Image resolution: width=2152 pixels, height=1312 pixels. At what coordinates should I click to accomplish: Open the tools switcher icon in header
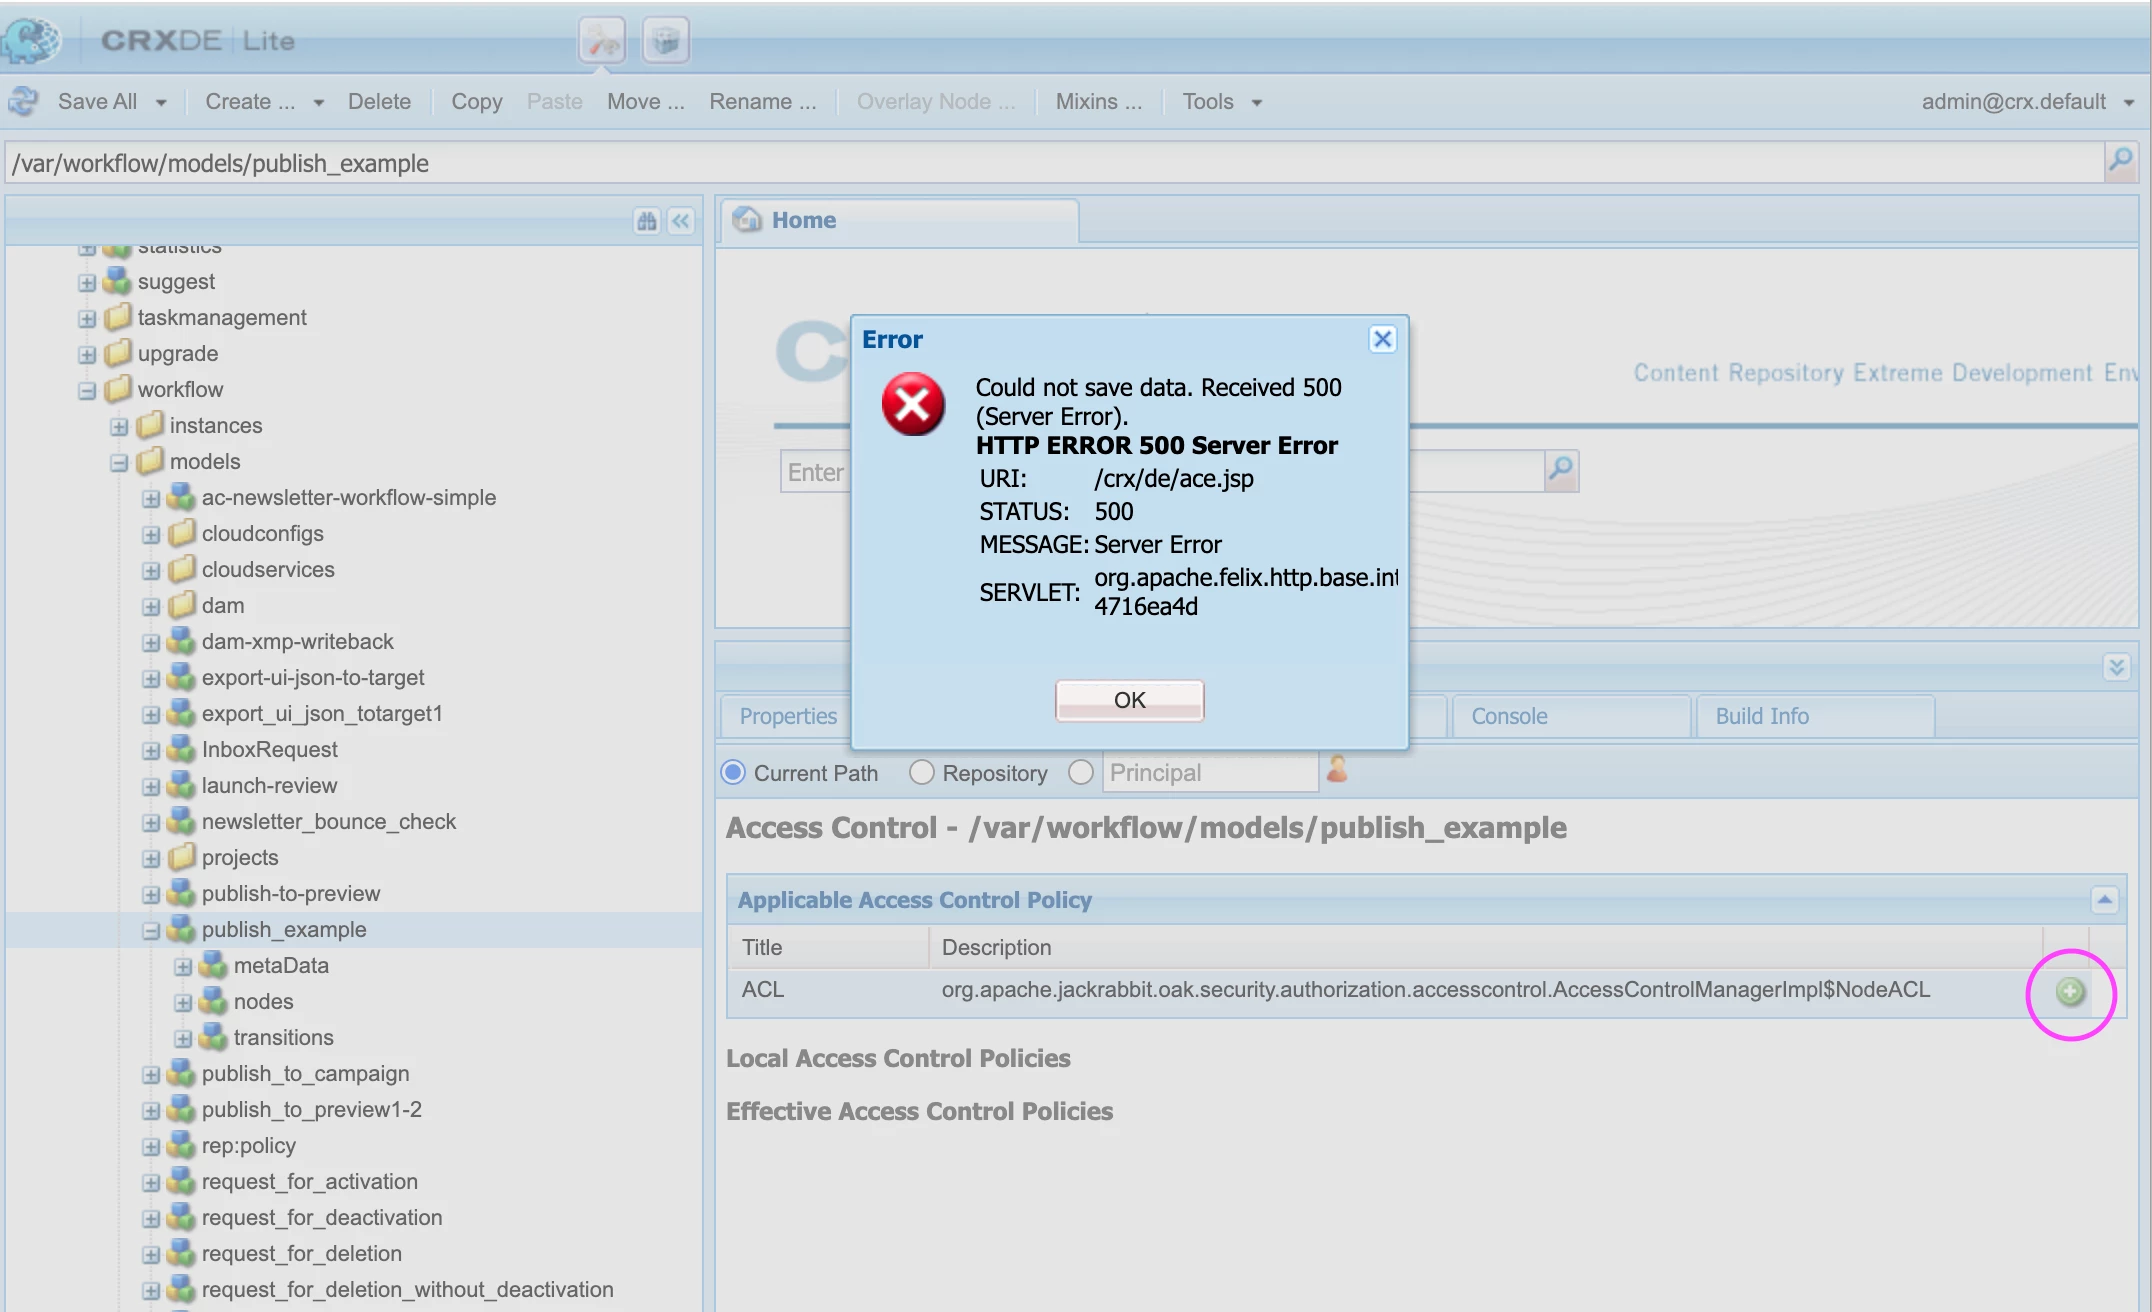click(602, 41)
